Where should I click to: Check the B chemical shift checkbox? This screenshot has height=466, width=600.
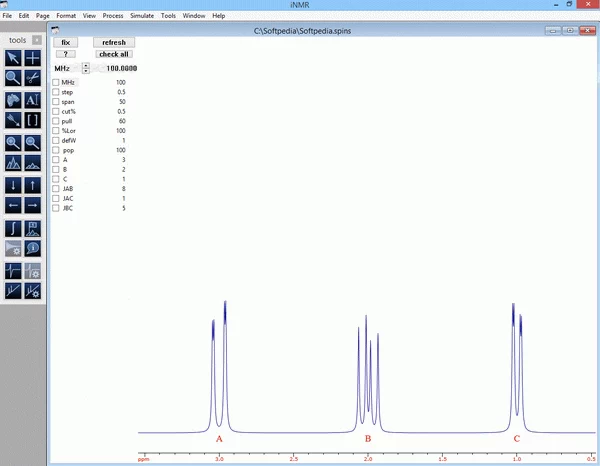pyautogui.click(x=56, y=169)
